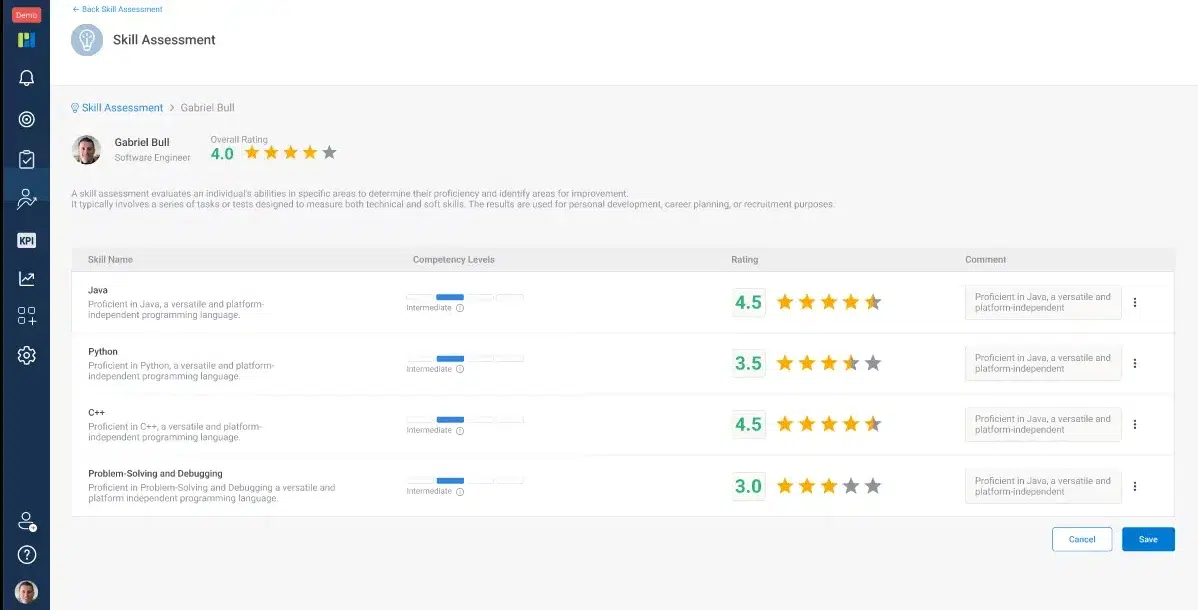Click the goals target icon in sidebar

click(x=27, y=119)
